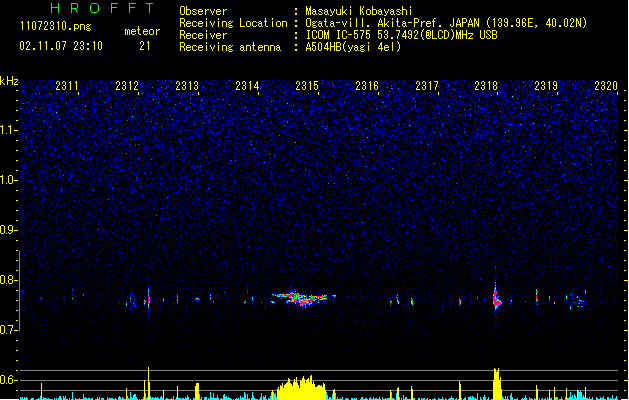
Task: Click the 0.6 kHz frequency label
Action: (x=9, y=380)
